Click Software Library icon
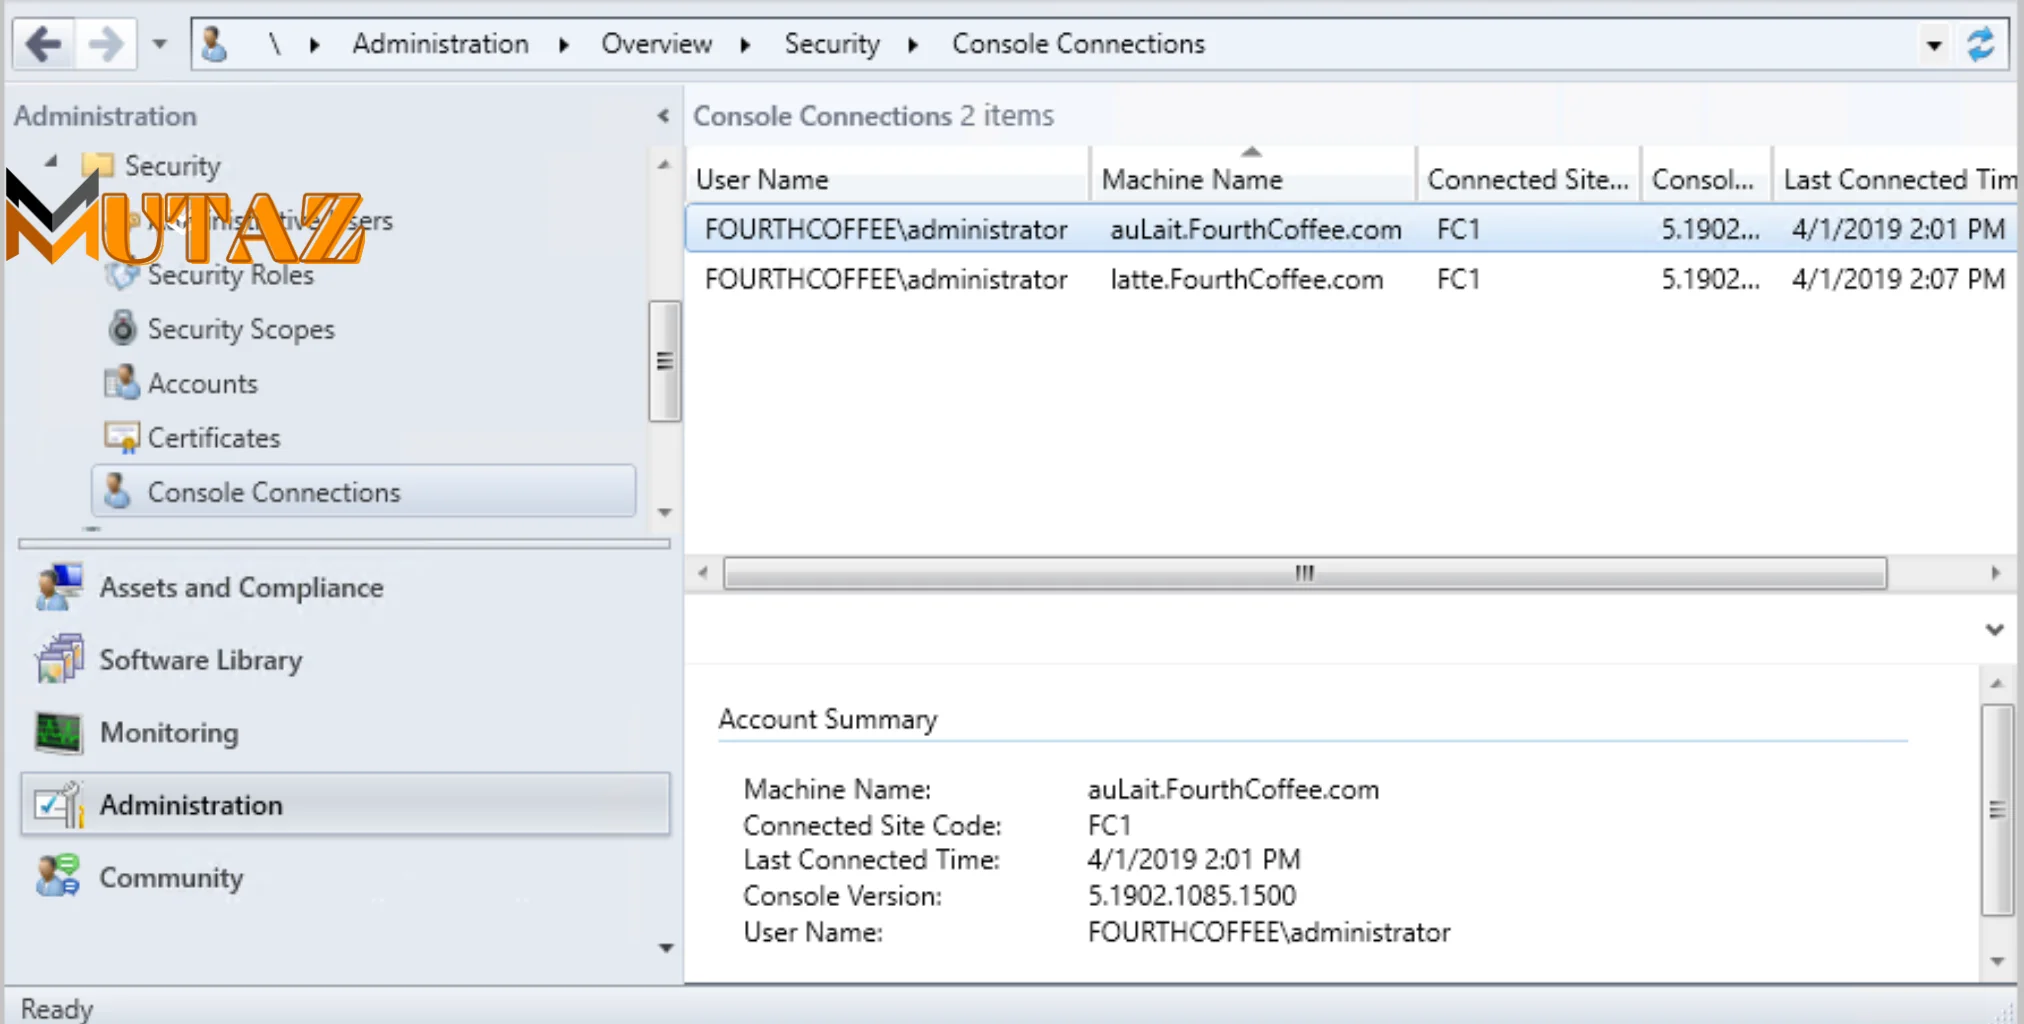This screenshot has height=1024, width=2024. point(59,659)
